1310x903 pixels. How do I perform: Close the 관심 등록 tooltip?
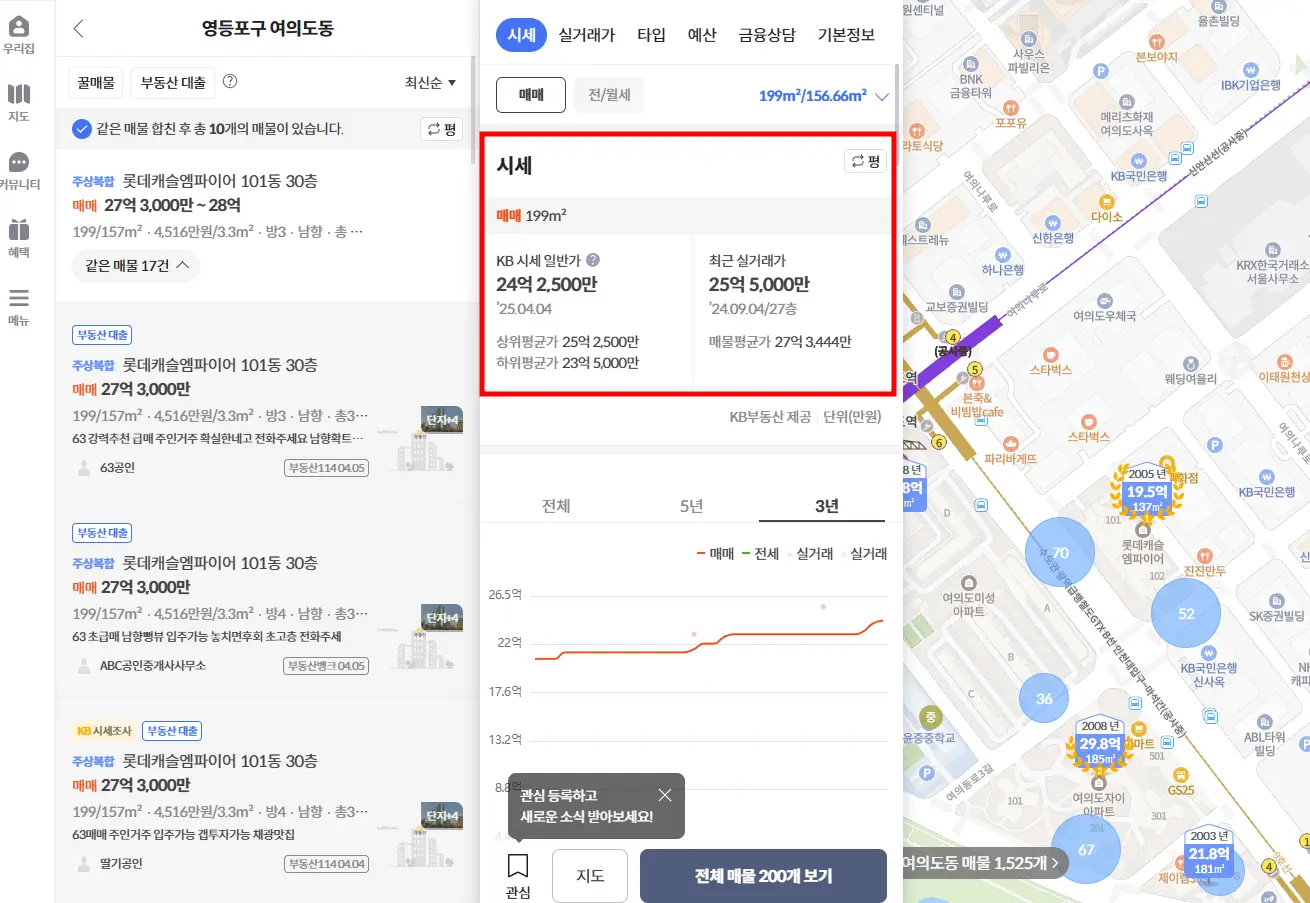pyautogui.click(x=665, y=795)
